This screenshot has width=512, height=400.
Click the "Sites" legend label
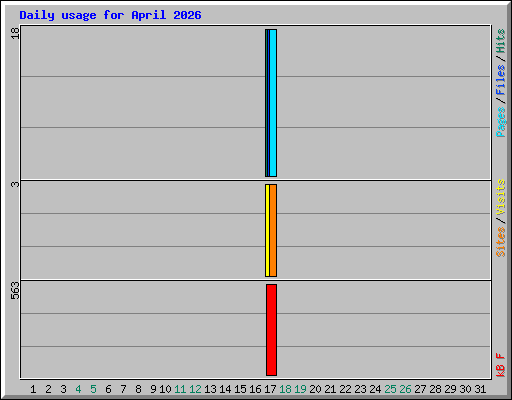(x=501, y=242)
